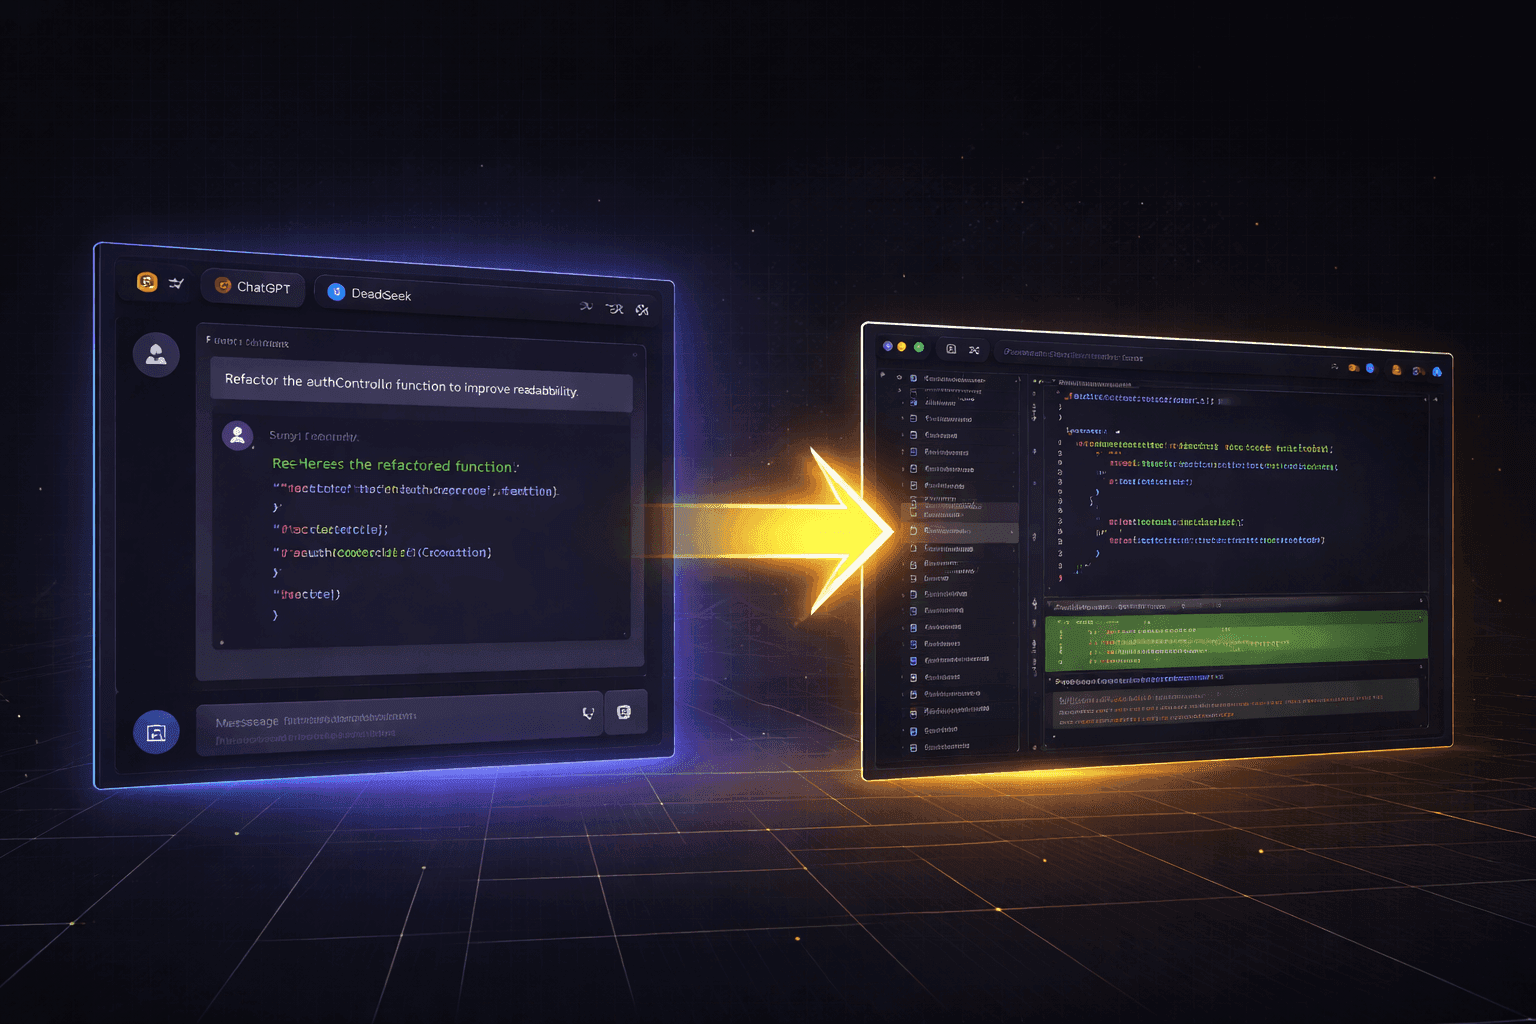The image size is (1536, 1024).
Task: Click the orange app logo in chat window
Action: [x=147, y=282]
